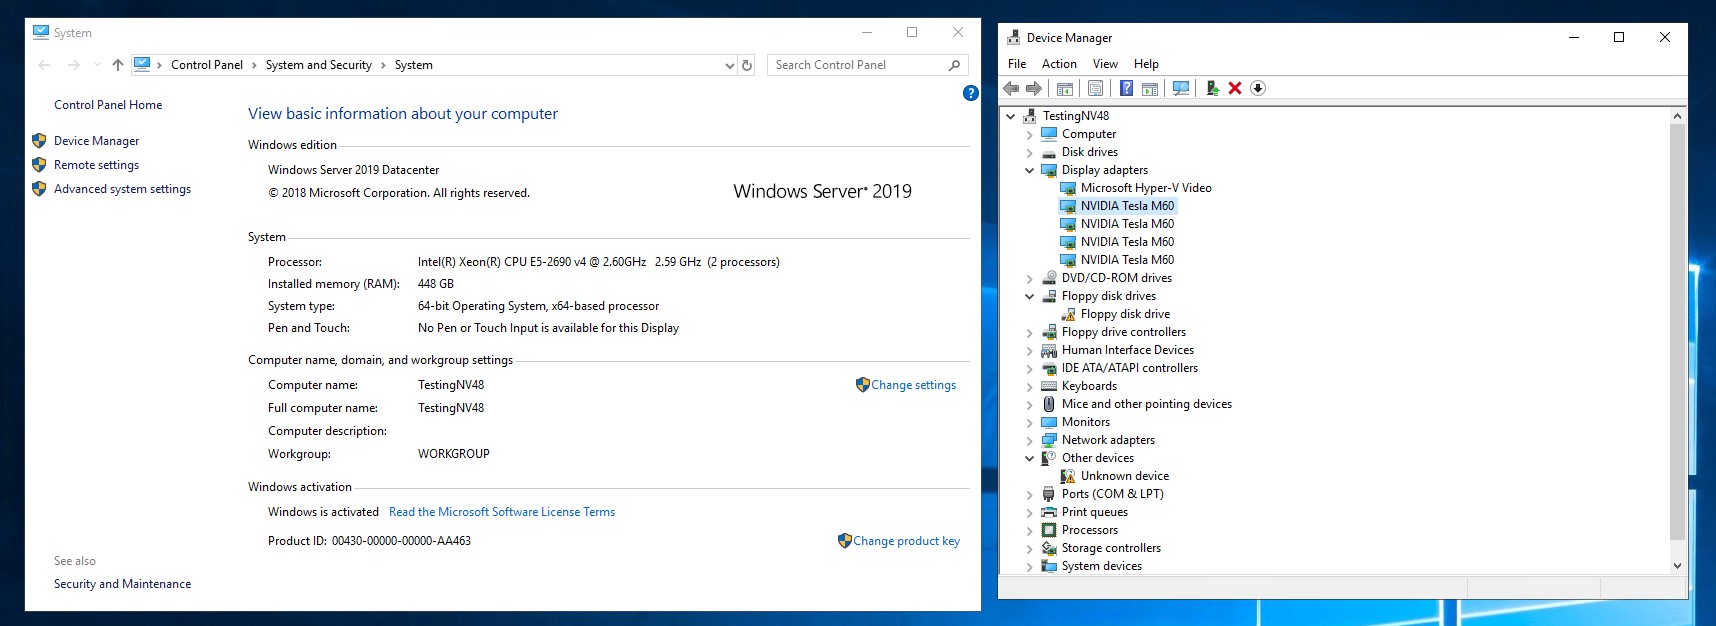The image size is (1716, 626).
Task: Click the Forward arrow in Device Manager toolbar
Action: click(x=1034, y=88)
